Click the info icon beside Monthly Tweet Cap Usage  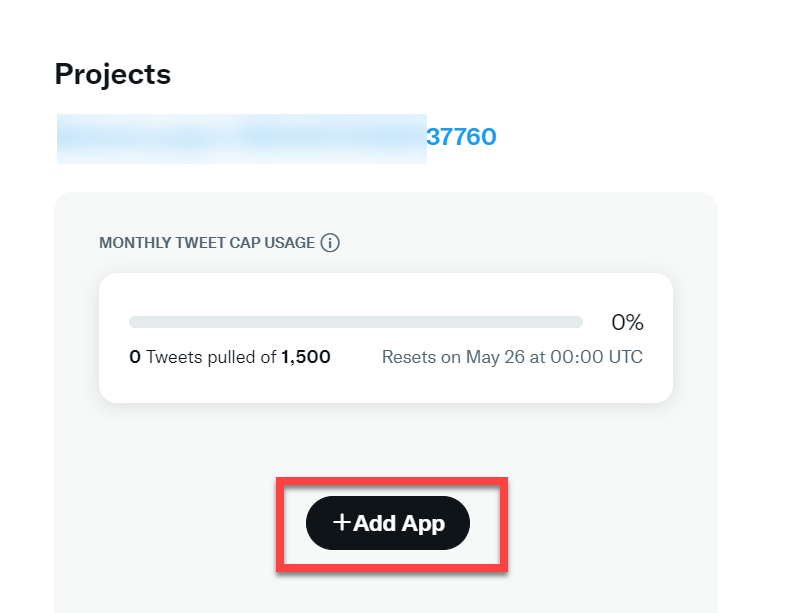pyautogui.click(x=330, y=243)
